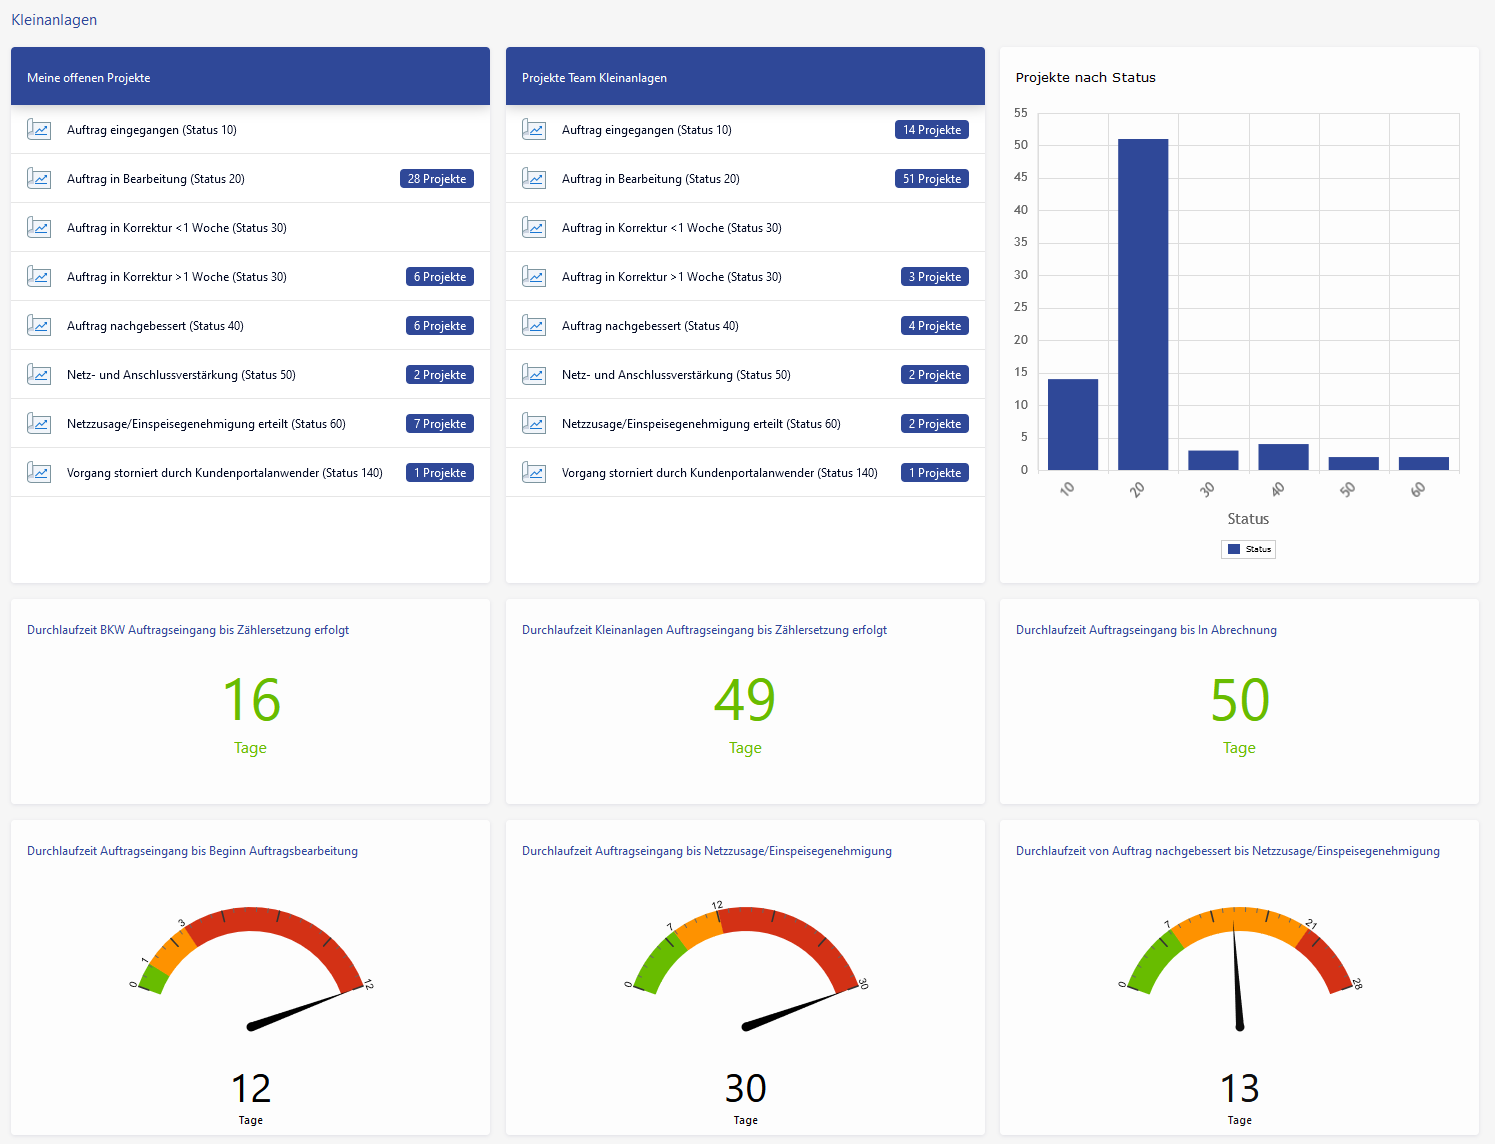Toggle the Status legend in bar chart

(1248, 549)
